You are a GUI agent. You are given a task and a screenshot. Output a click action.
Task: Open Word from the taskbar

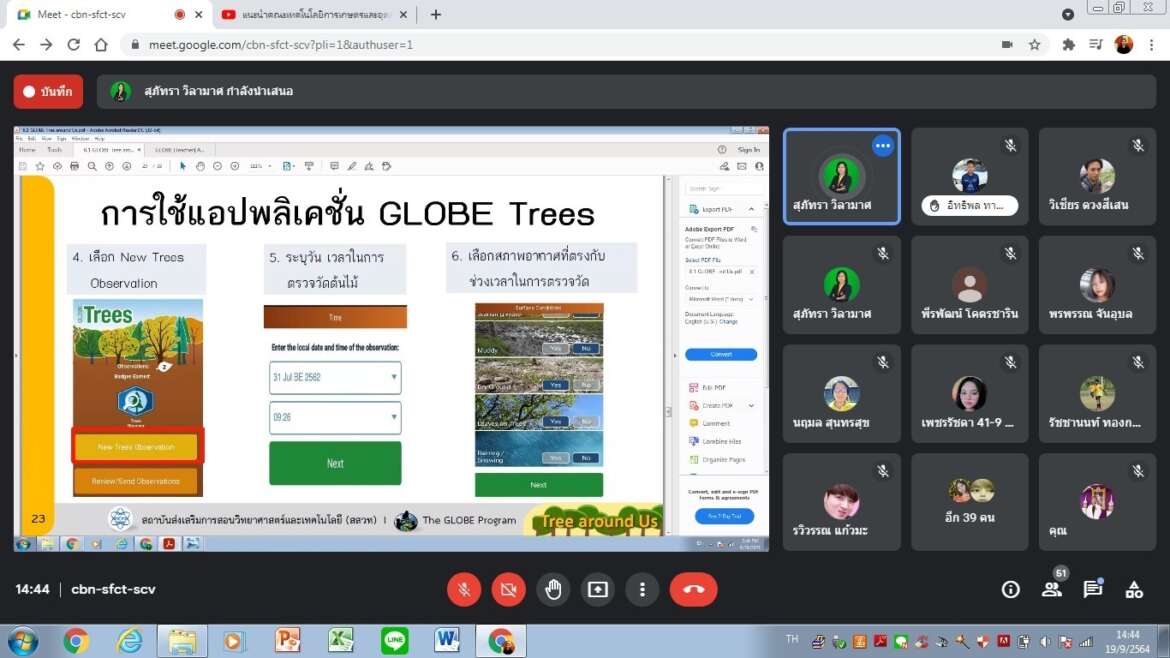[447, 642]
